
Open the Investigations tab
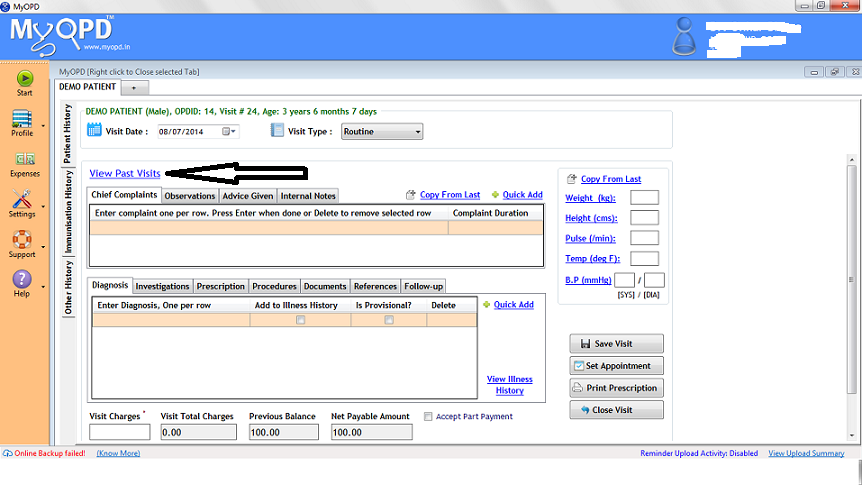click(x=162, y=286)
